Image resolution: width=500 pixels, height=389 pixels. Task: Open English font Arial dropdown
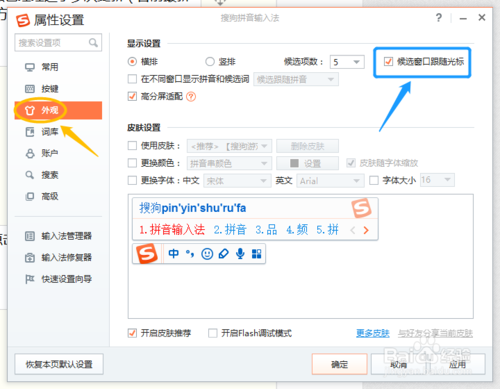pos(330,181)
